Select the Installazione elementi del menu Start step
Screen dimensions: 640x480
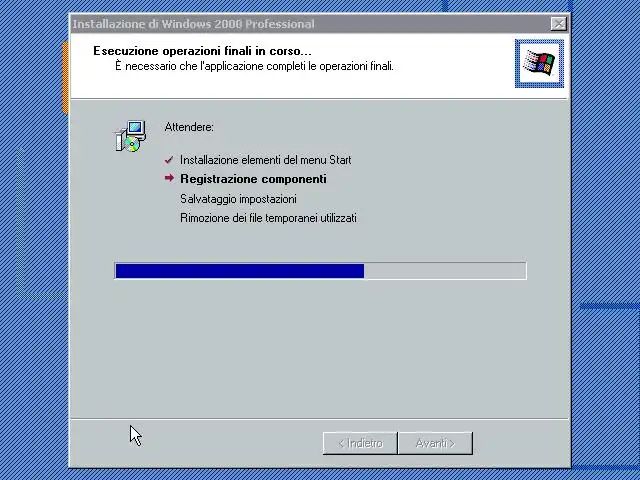coord(265,160)
